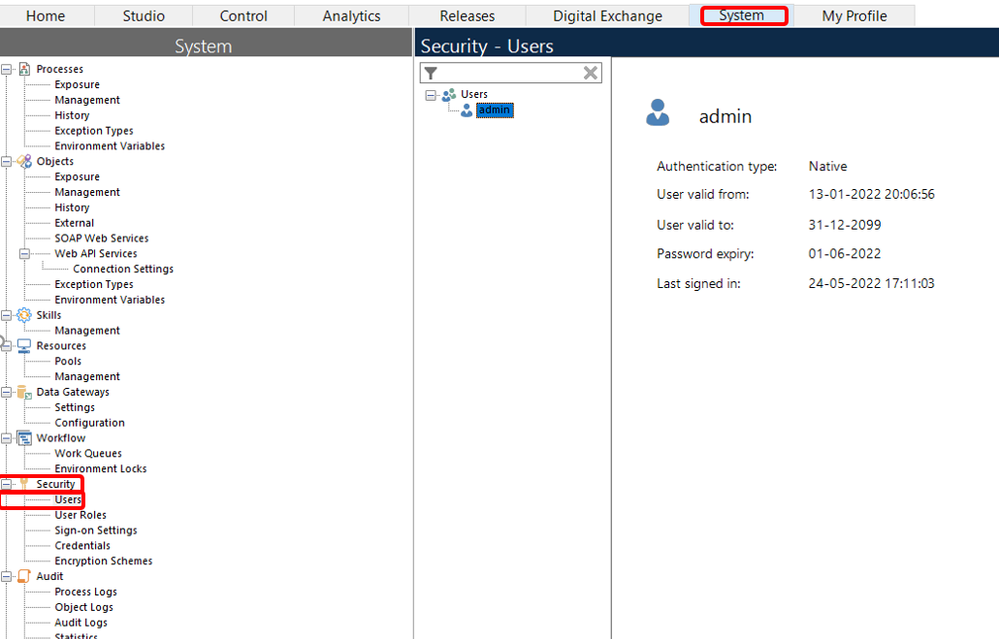999x639 pixels.
Task: Click the Security key icon
Action: coord(24,484)
